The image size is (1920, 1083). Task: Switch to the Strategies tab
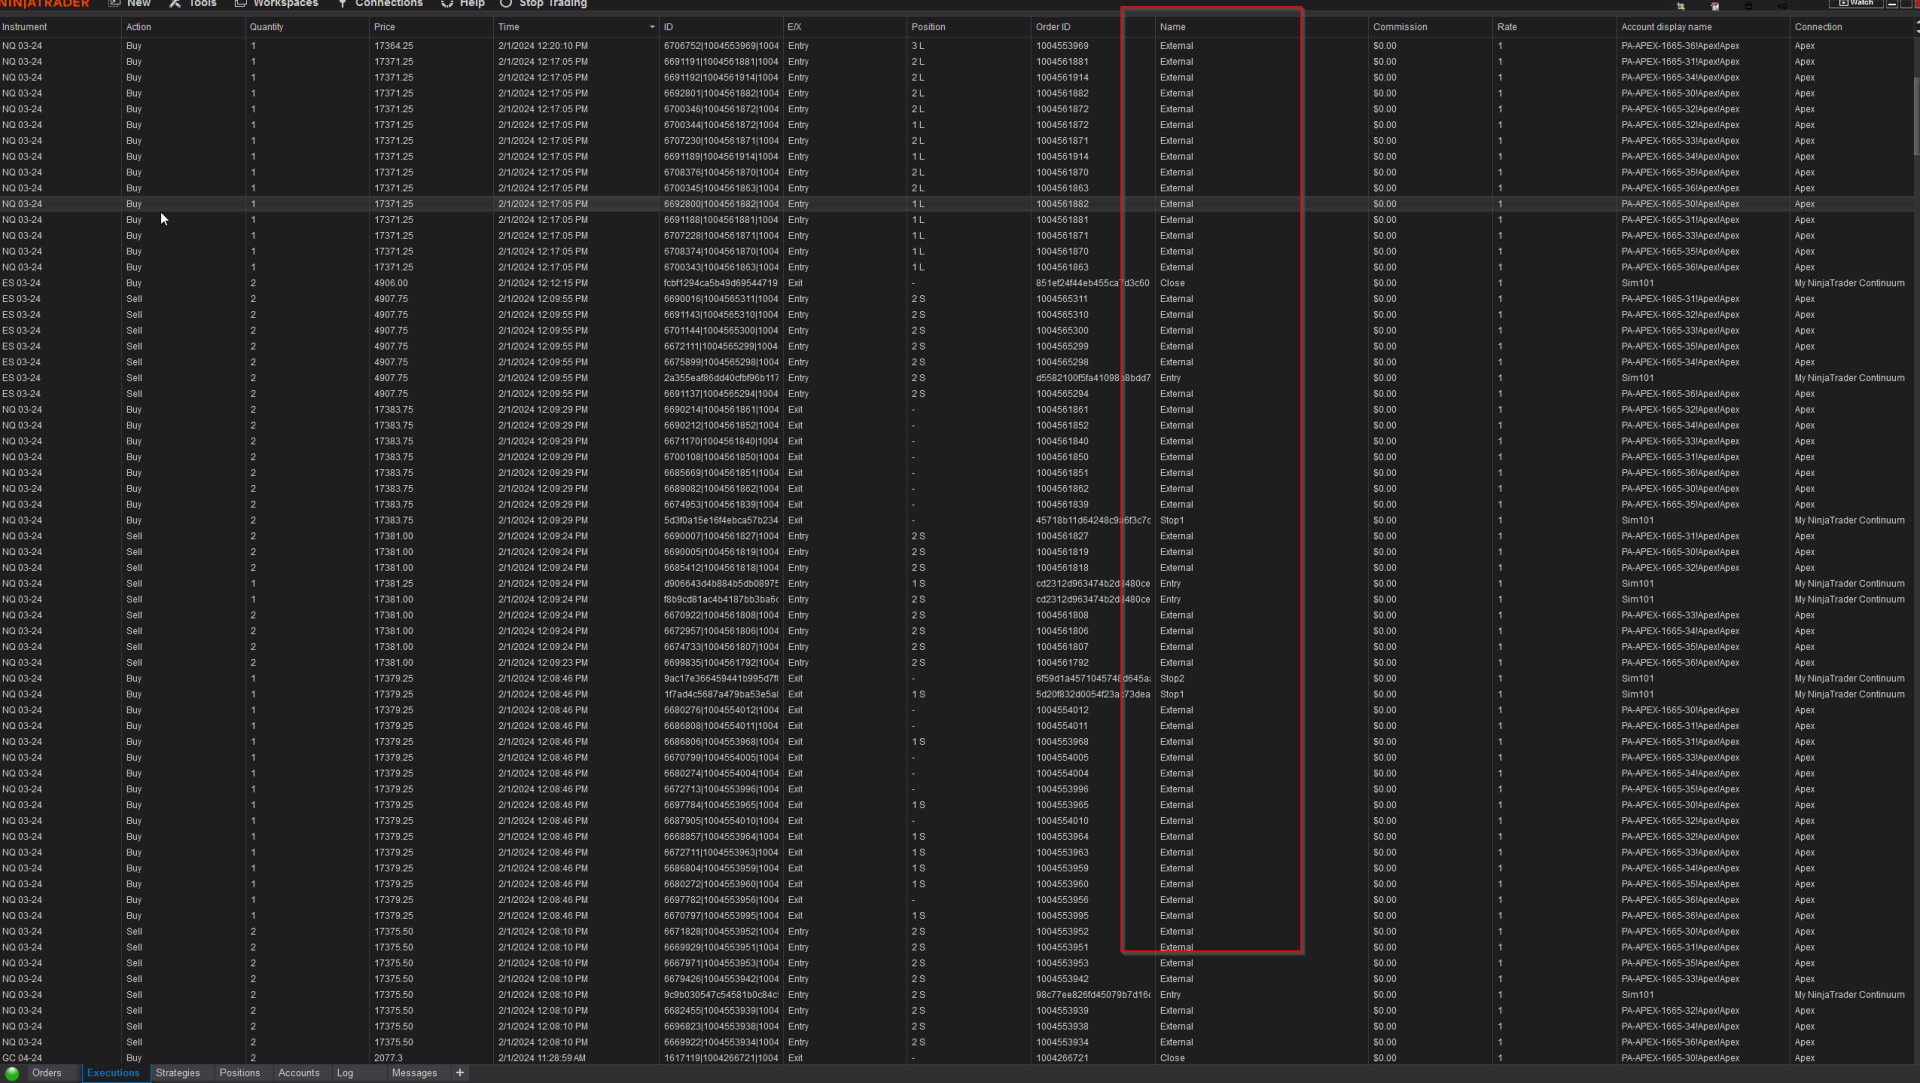[178, 1073]
